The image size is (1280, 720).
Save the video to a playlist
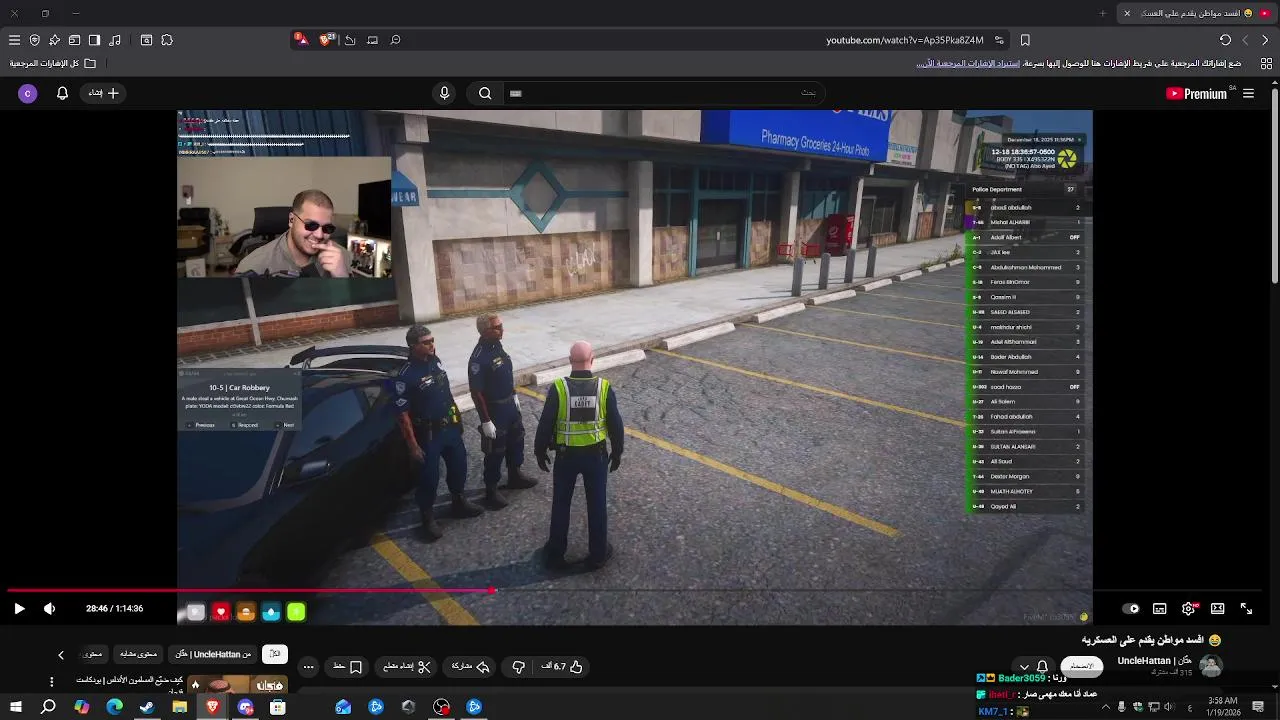tap(347, 666)
